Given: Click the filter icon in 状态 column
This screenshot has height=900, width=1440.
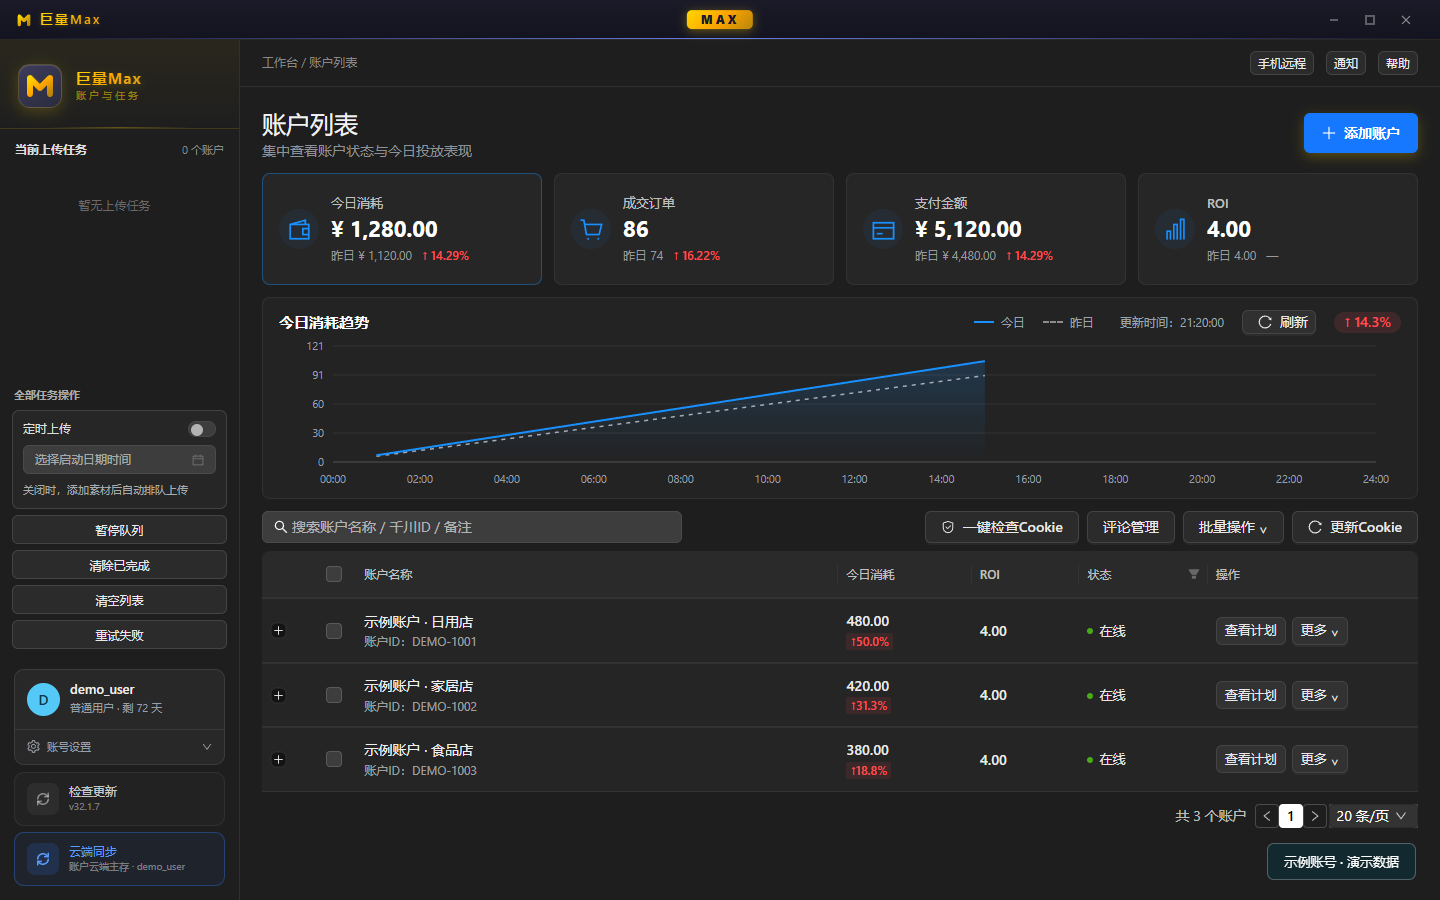Looking at the screenshot, I should (x=1193, y=574).
